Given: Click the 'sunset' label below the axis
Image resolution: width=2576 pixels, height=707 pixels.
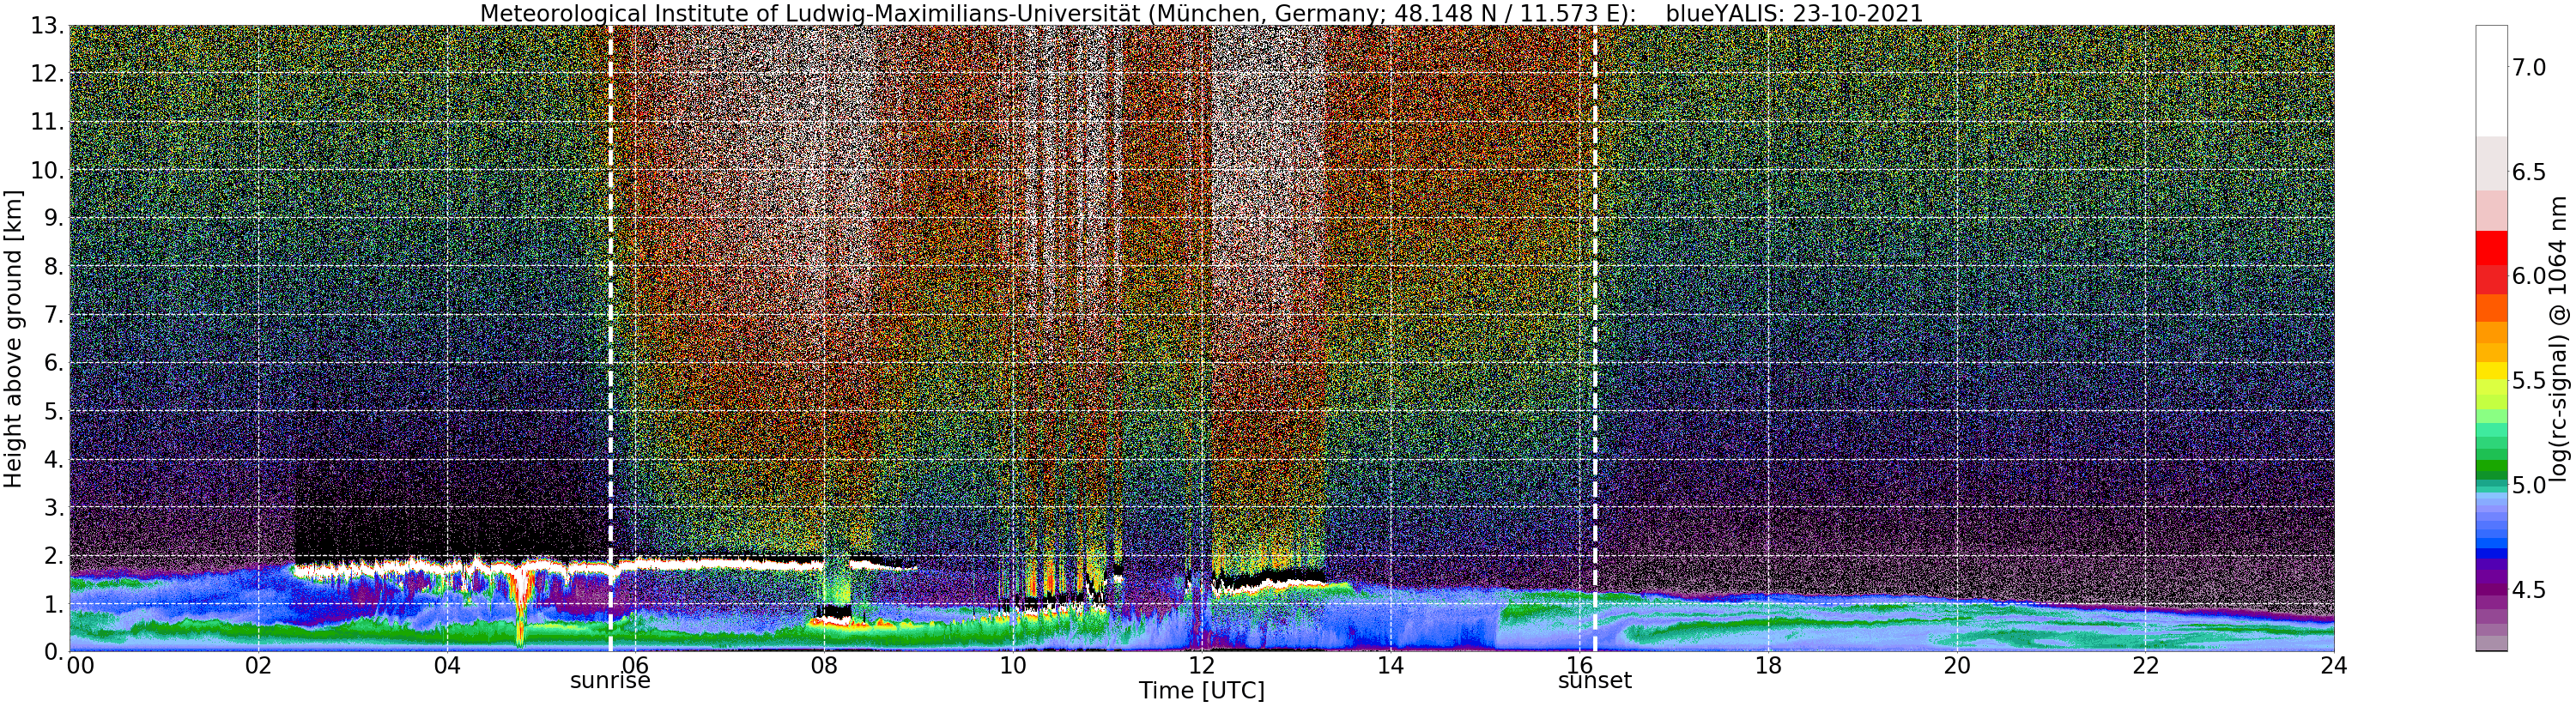Looking at the screenshot, I should coord(1595,681).
